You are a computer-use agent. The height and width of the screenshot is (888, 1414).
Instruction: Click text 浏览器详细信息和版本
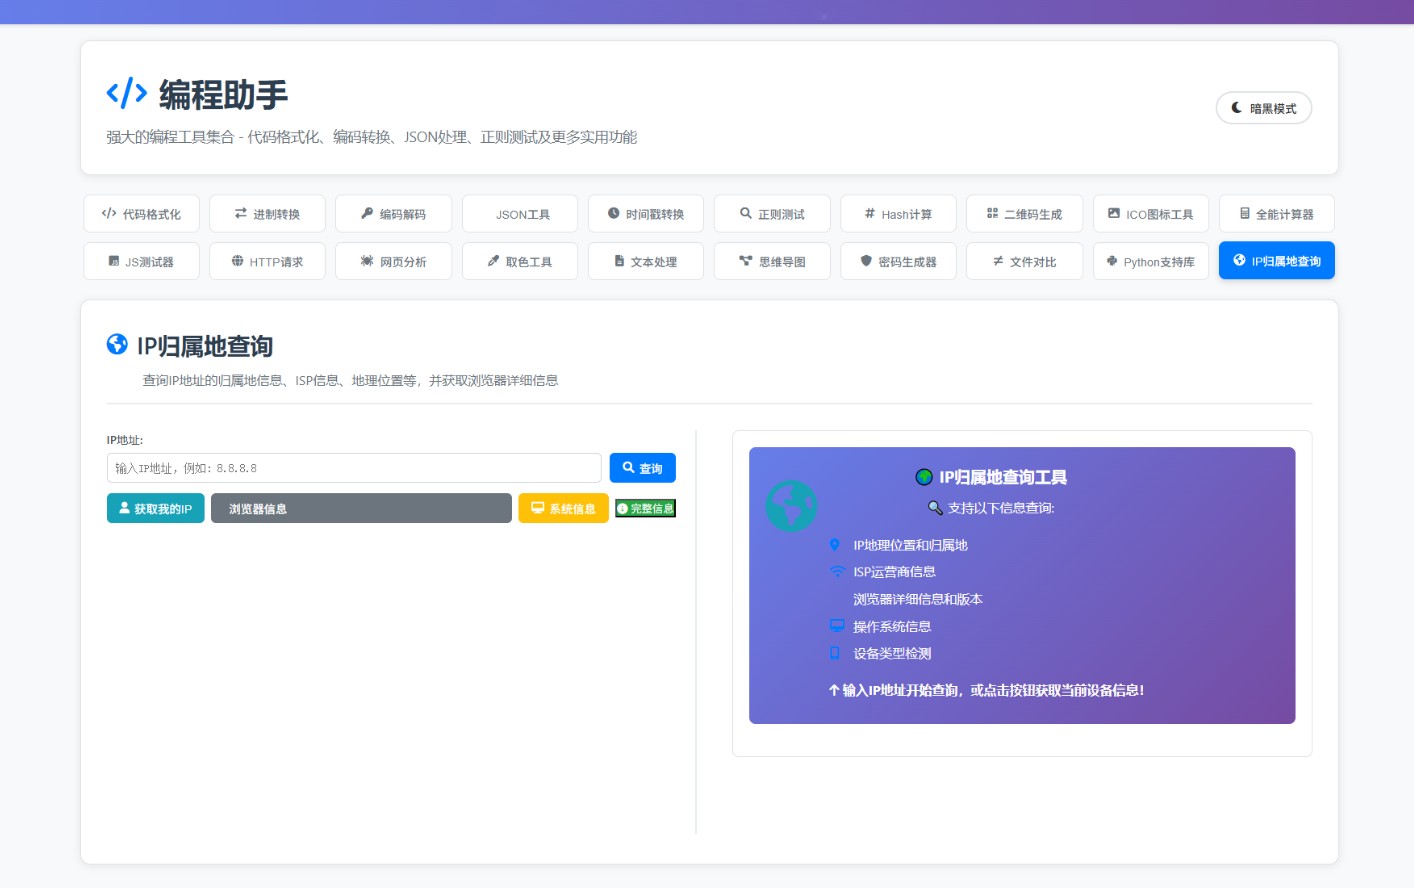click(918, 599)
